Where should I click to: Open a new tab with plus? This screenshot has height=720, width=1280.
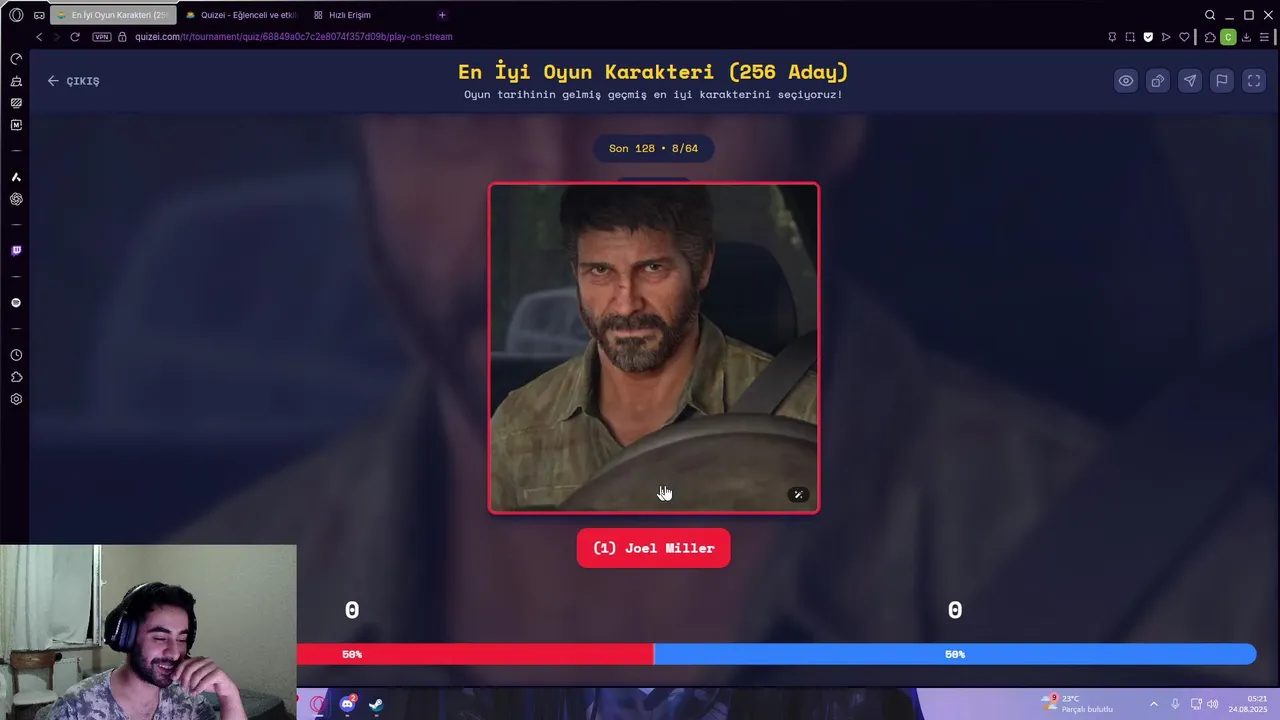coord(442,15)
